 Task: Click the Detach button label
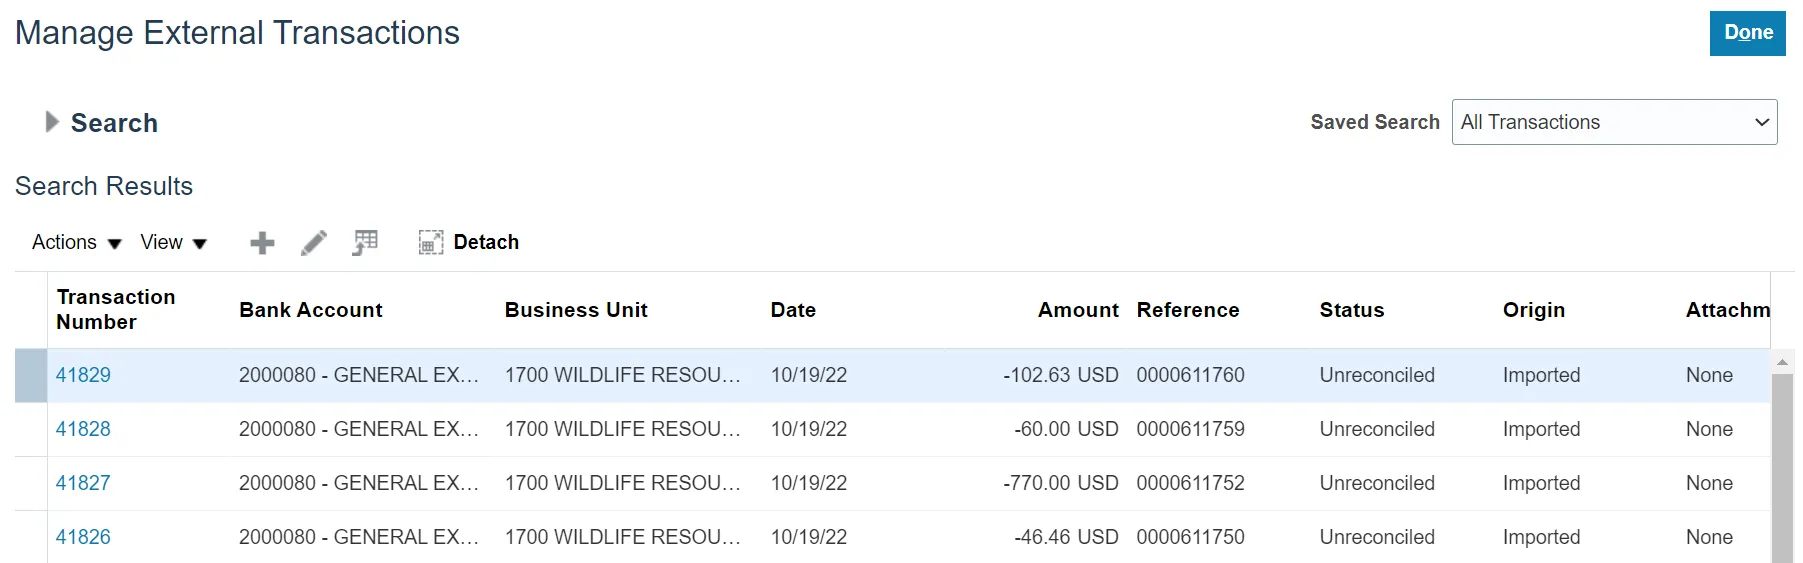click(486, 242)
